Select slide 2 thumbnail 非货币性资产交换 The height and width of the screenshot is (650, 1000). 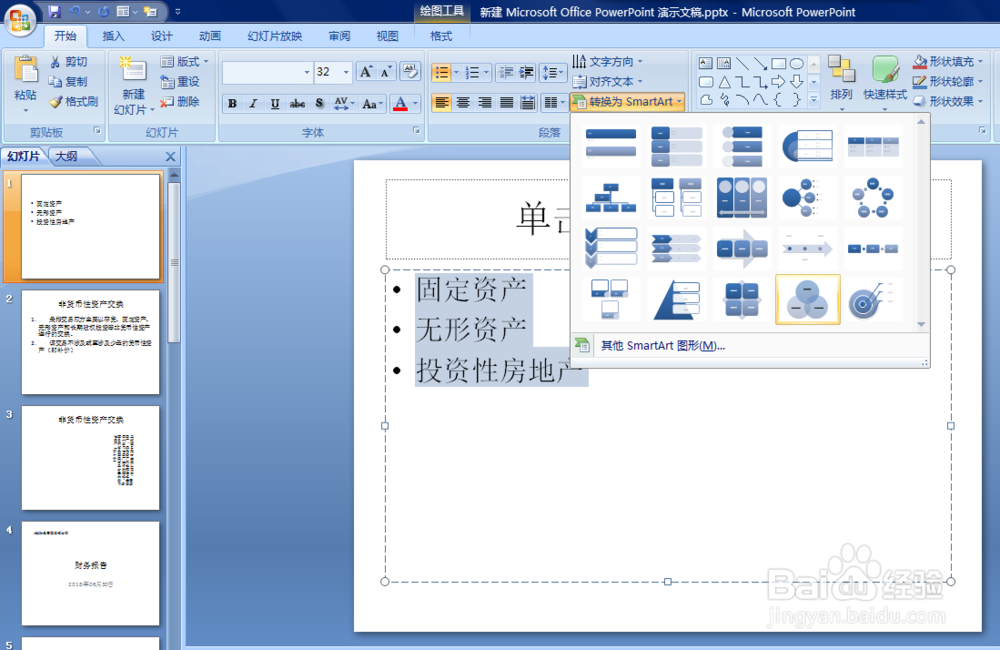point(91,343)
